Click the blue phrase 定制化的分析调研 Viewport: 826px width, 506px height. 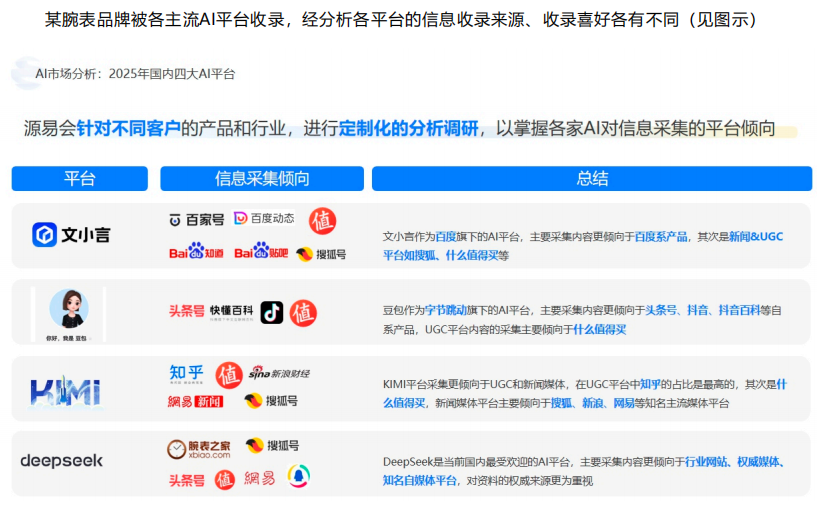tap(408, 128)
